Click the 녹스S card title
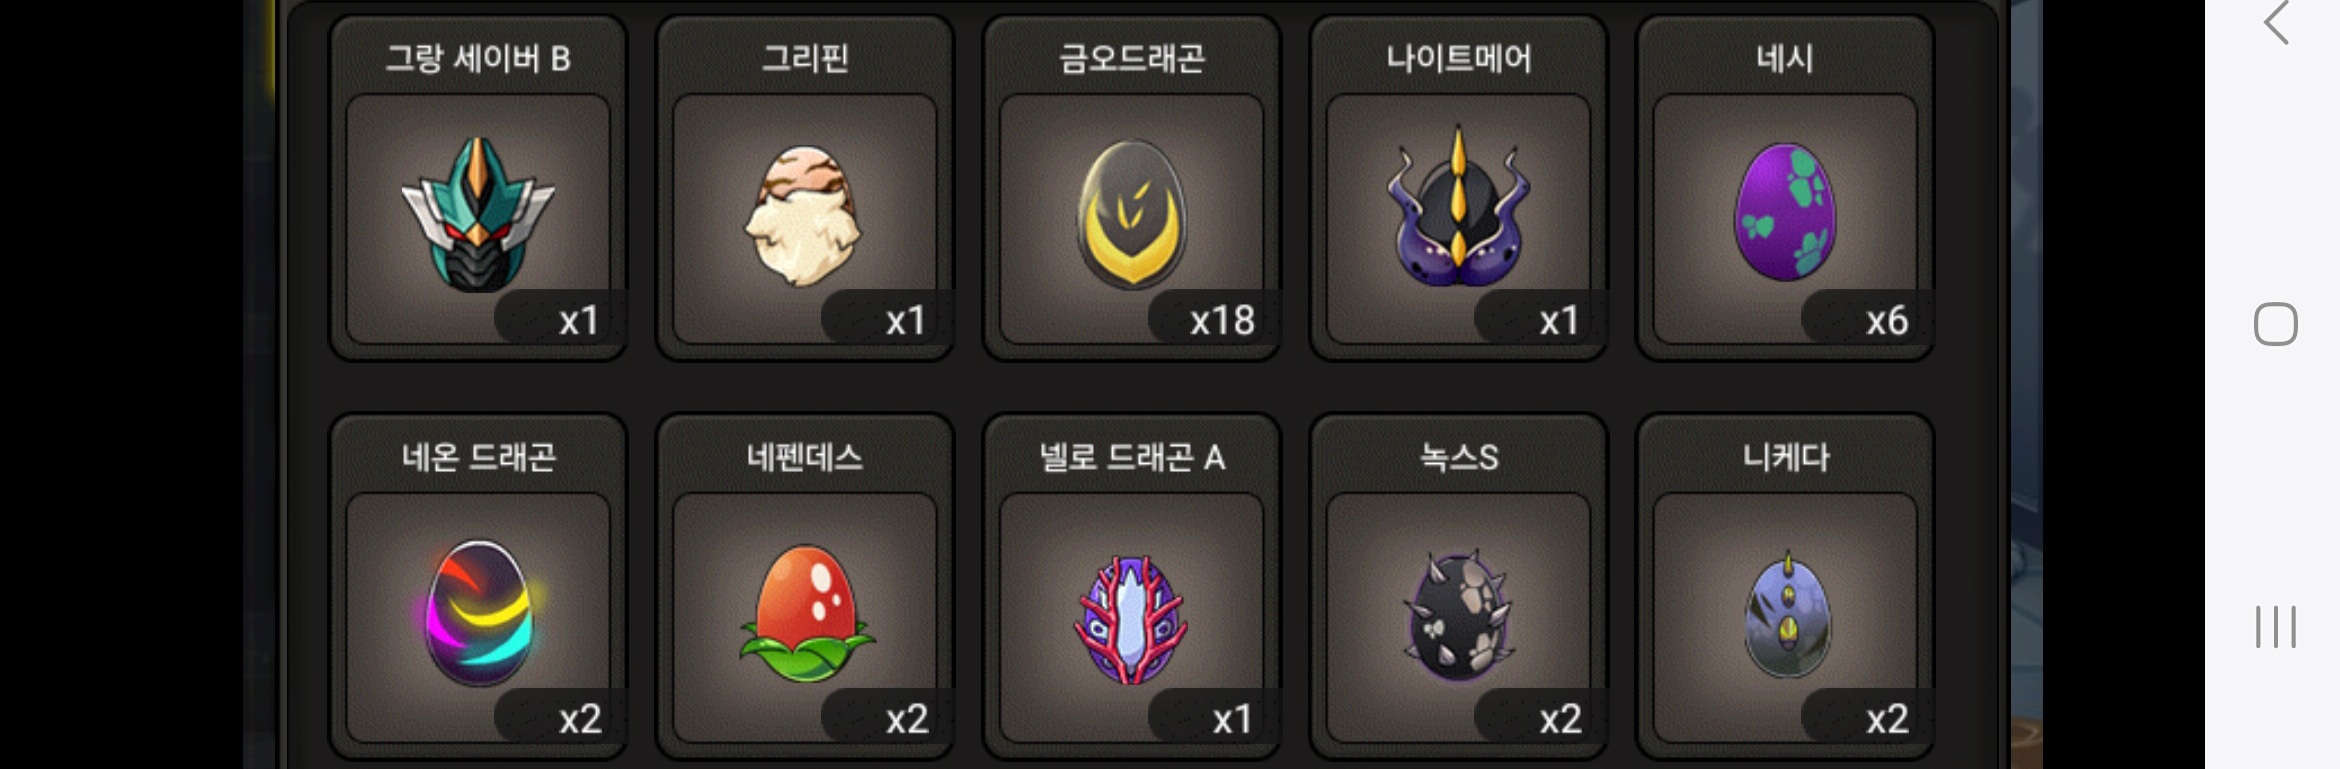Screen dimensions: 2340x769 coord(1458,457)
